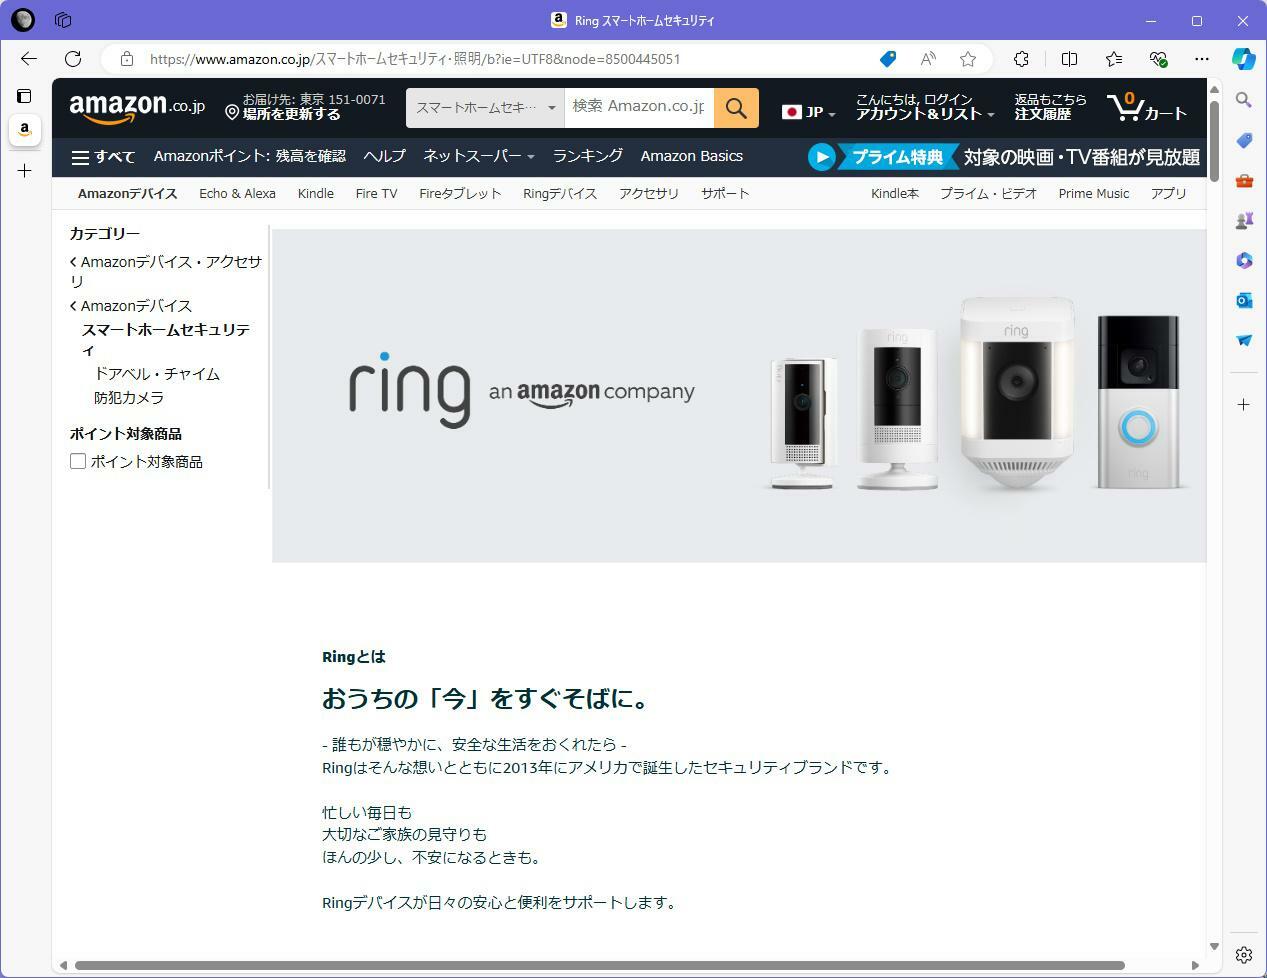
Task: Open search category dropdown スマートホームセキ
Action: point(485,107)
